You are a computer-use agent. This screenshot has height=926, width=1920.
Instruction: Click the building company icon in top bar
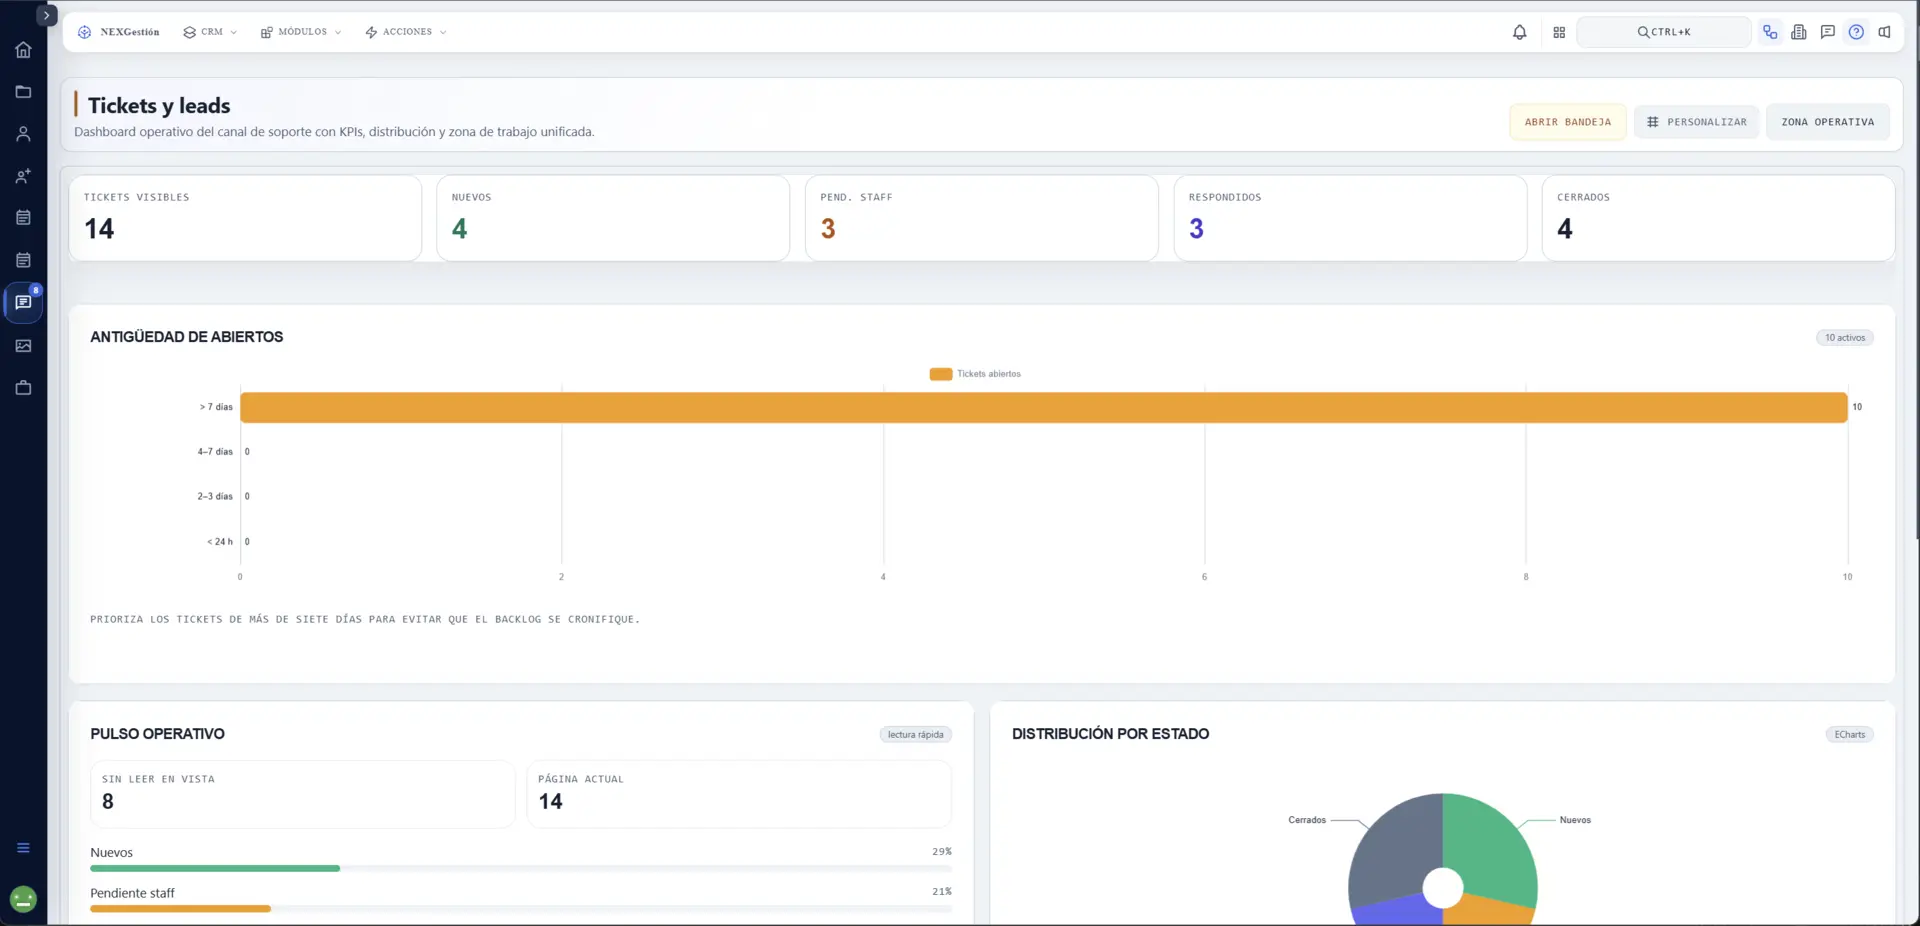(1799, 32)
